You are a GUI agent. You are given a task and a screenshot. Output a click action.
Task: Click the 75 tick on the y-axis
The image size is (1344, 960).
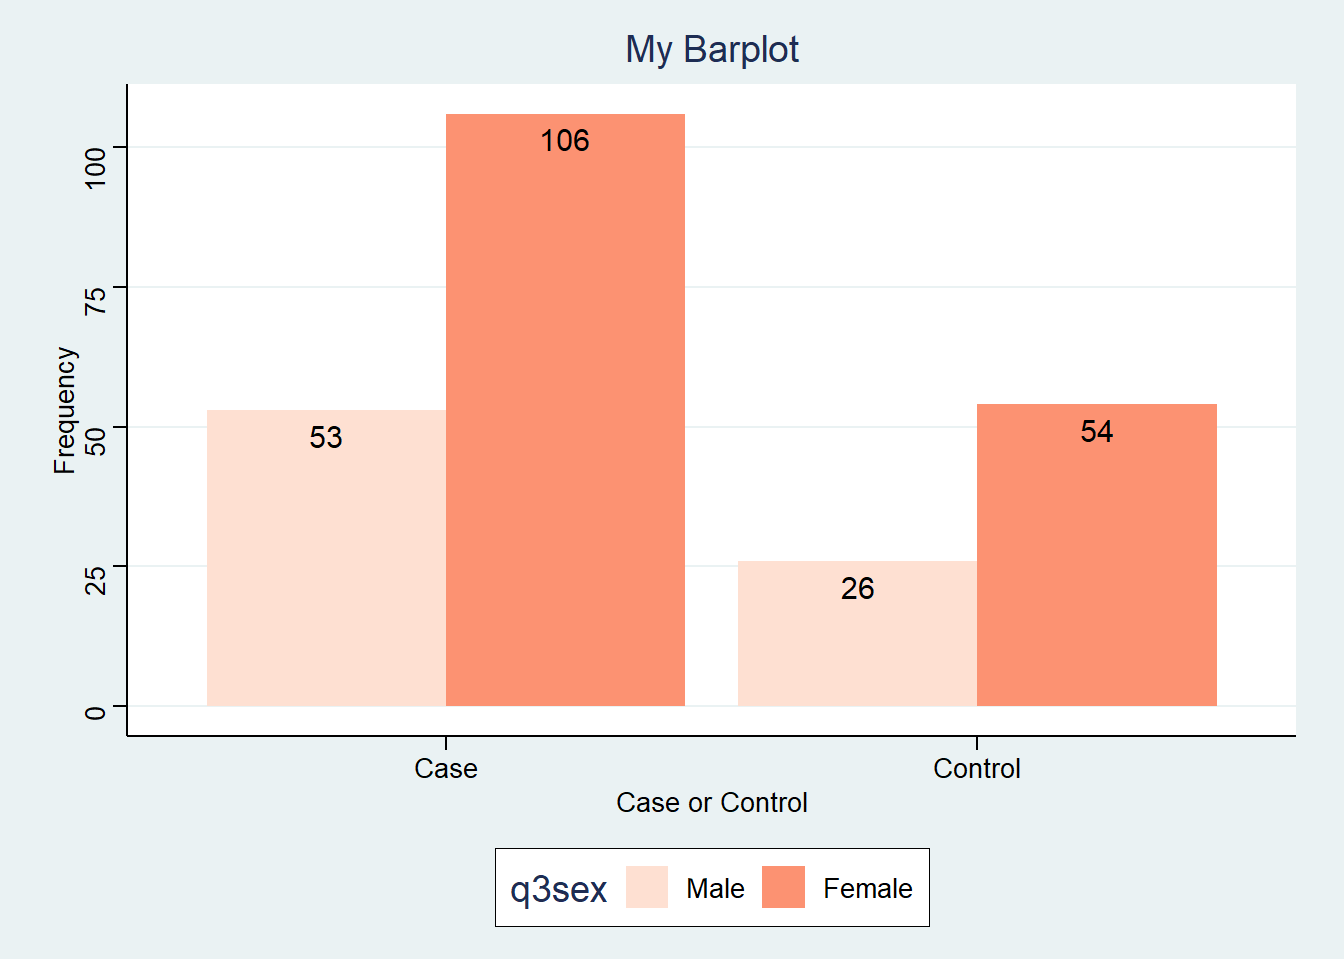pyautogui.click(x=95, y=300)
